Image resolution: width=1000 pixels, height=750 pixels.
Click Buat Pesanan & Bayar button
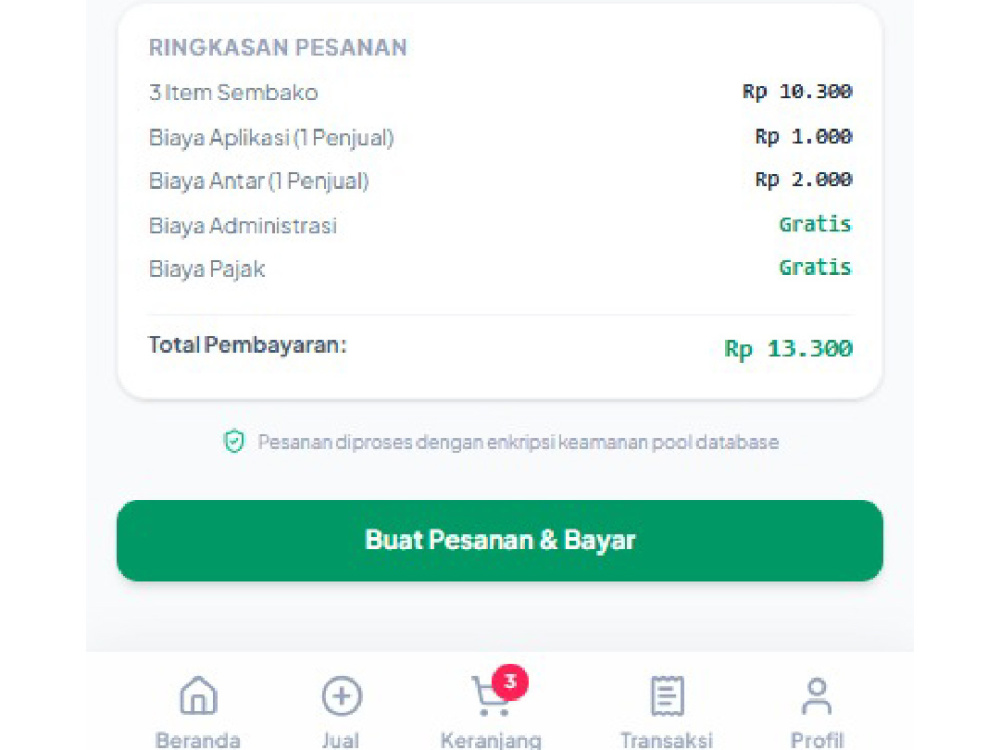[500, 540]
